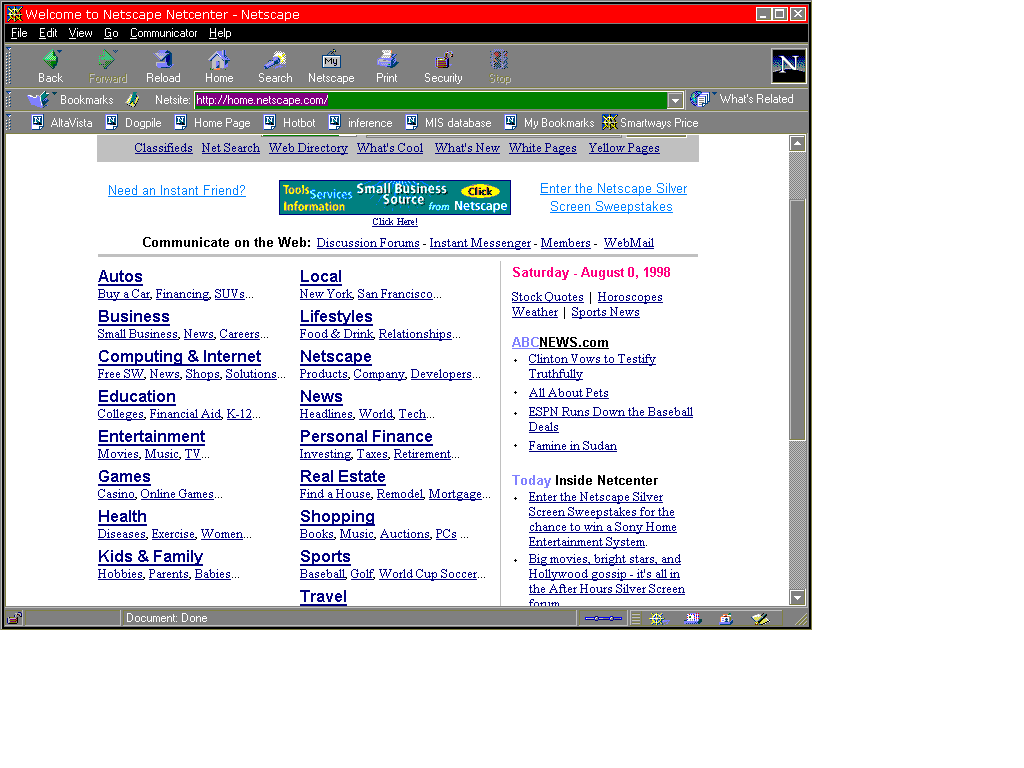The image size is (1024, 768).
Task: Click the My Netscape toolbar icon
Action: (x=331, y=67)
